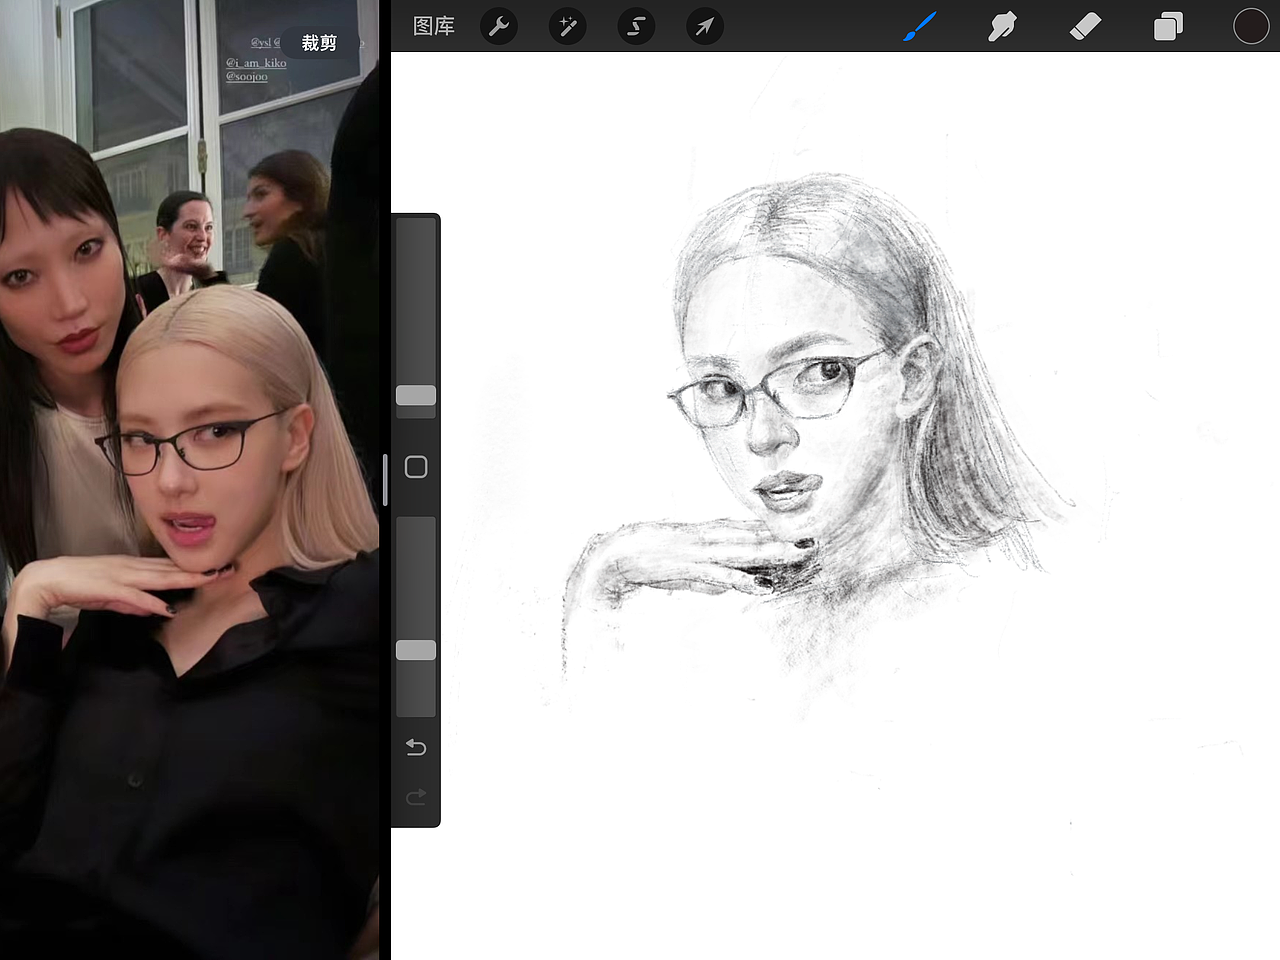
Task: Tap the sidebar handle between photo and canvas
Action: click(x=385, y=480)
